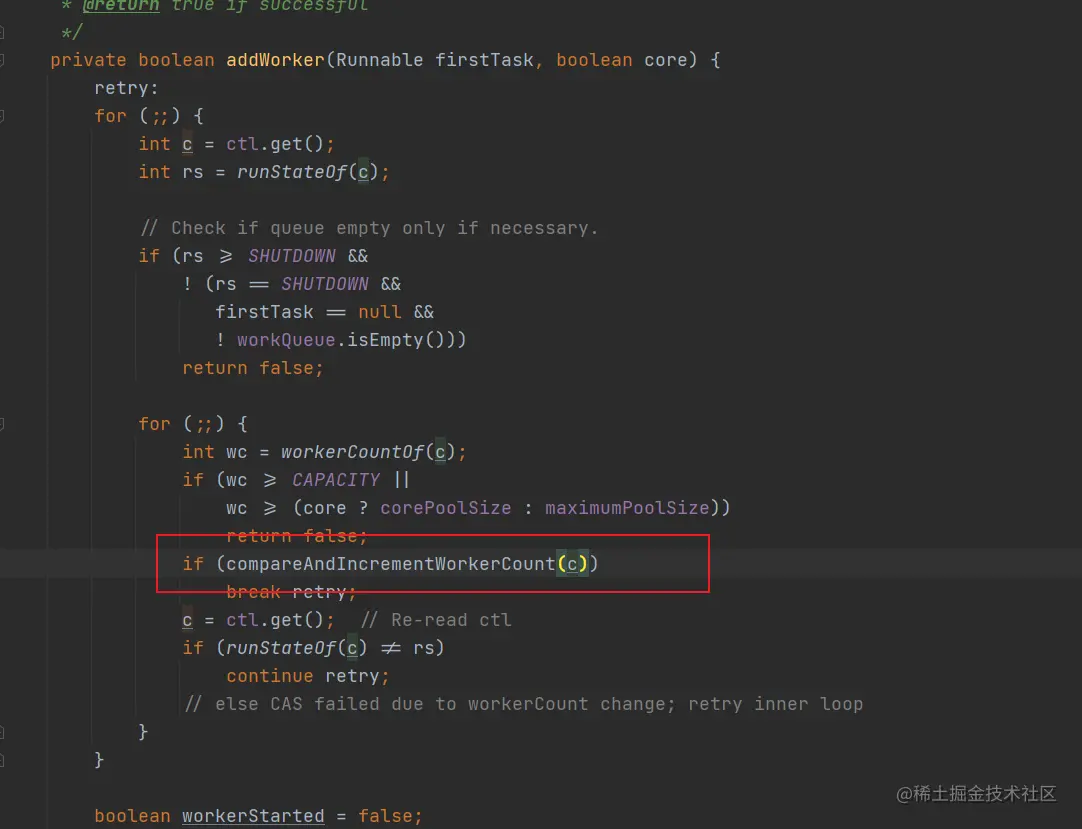Click the maximumPoolSize field
The height and width of the screenshot is (829, 1082).
[627, 508]
